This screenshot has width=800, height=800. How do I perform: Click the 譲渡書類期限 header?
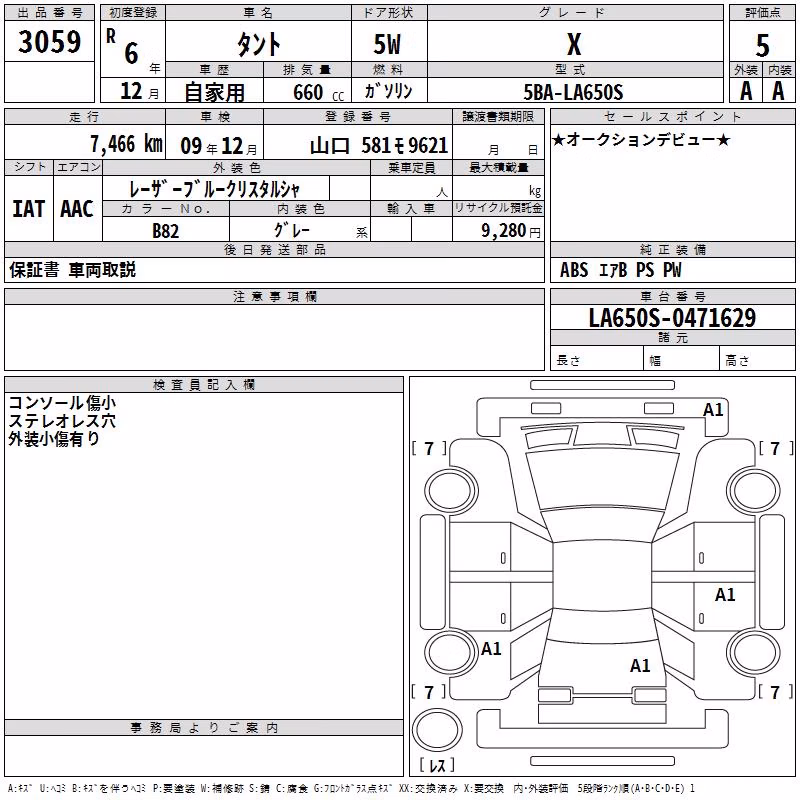[x=498, y=116]
